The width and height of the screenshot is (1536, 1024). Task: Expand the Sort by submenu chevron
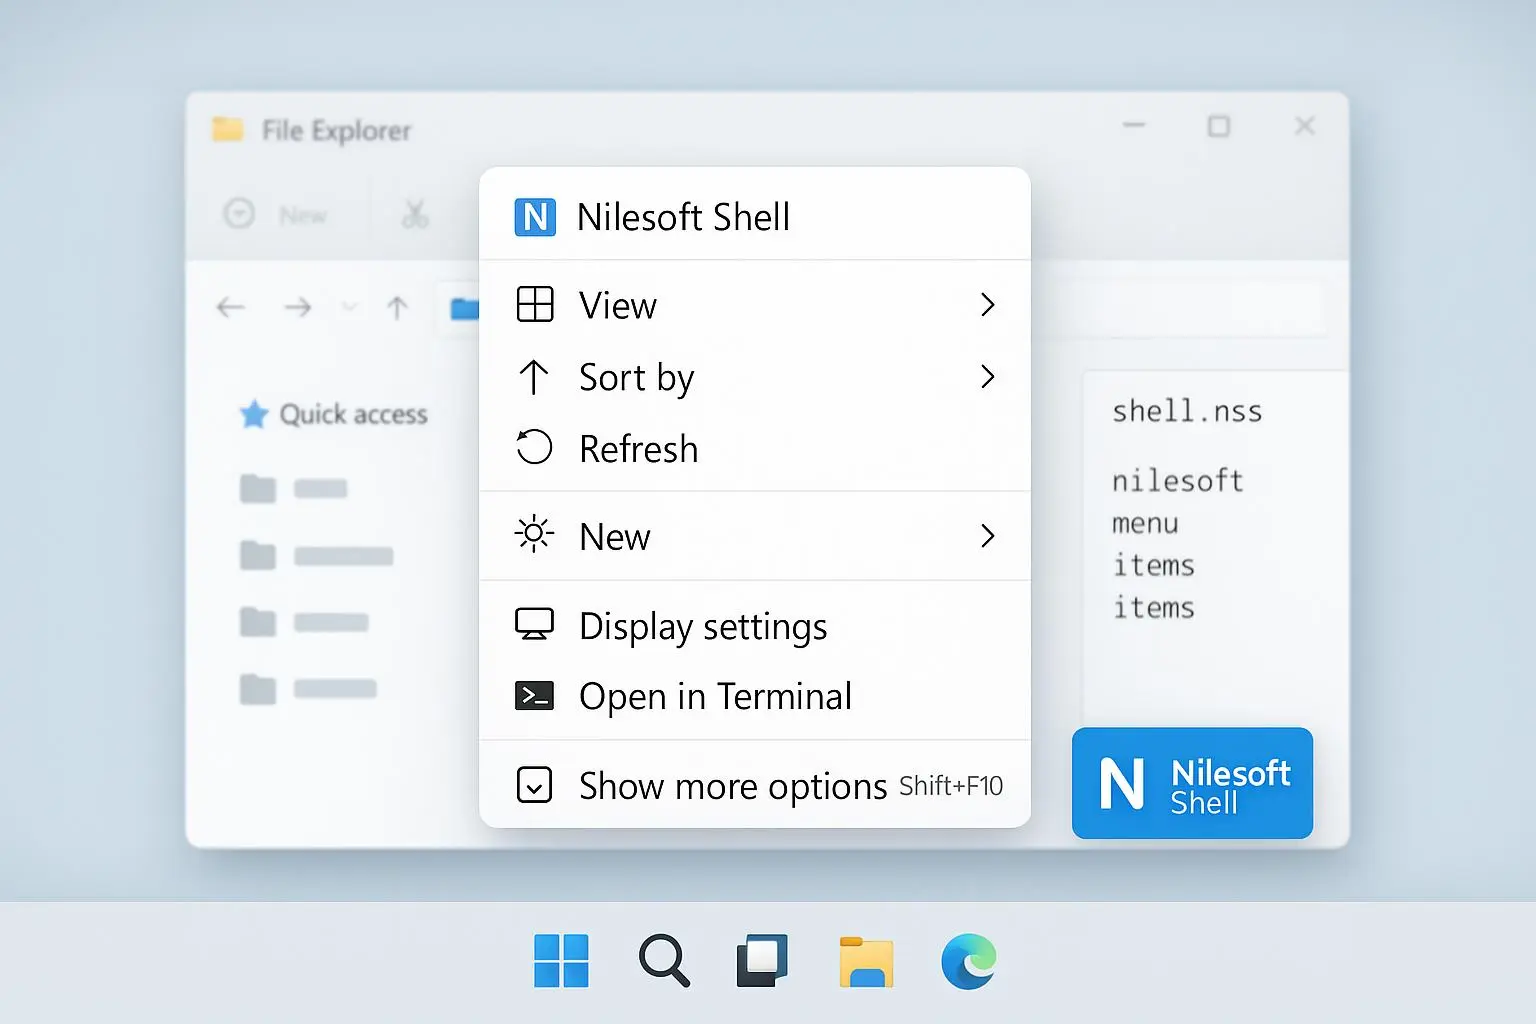point(987,376)
